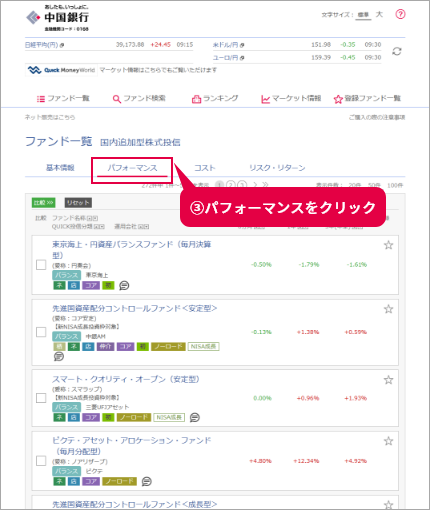
Task: Star the スマート・クオリティ・オープン fund
Action: (388, 380)
